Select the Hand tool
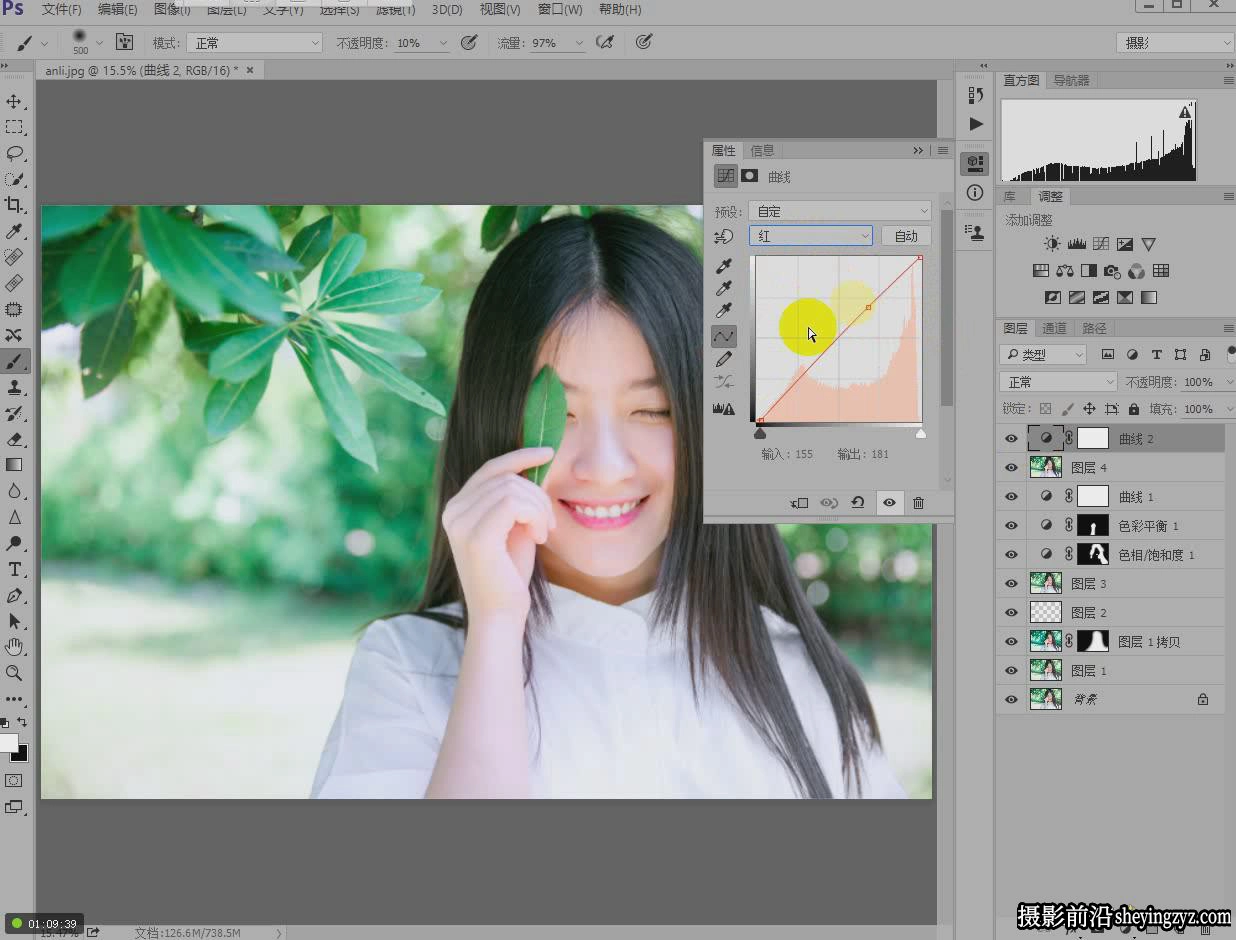Screen dimensions: 1236x940 point(14,647)
